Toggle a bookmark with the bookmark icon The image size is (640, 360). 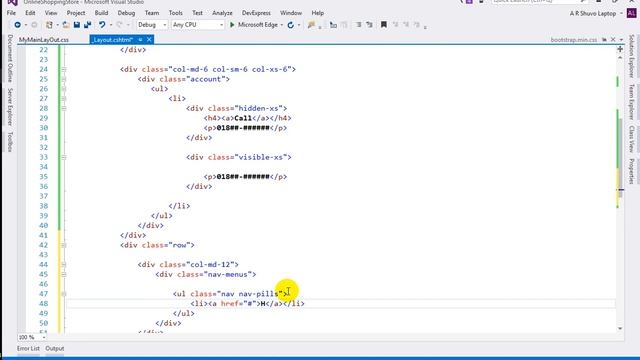[x=384, y=25]
